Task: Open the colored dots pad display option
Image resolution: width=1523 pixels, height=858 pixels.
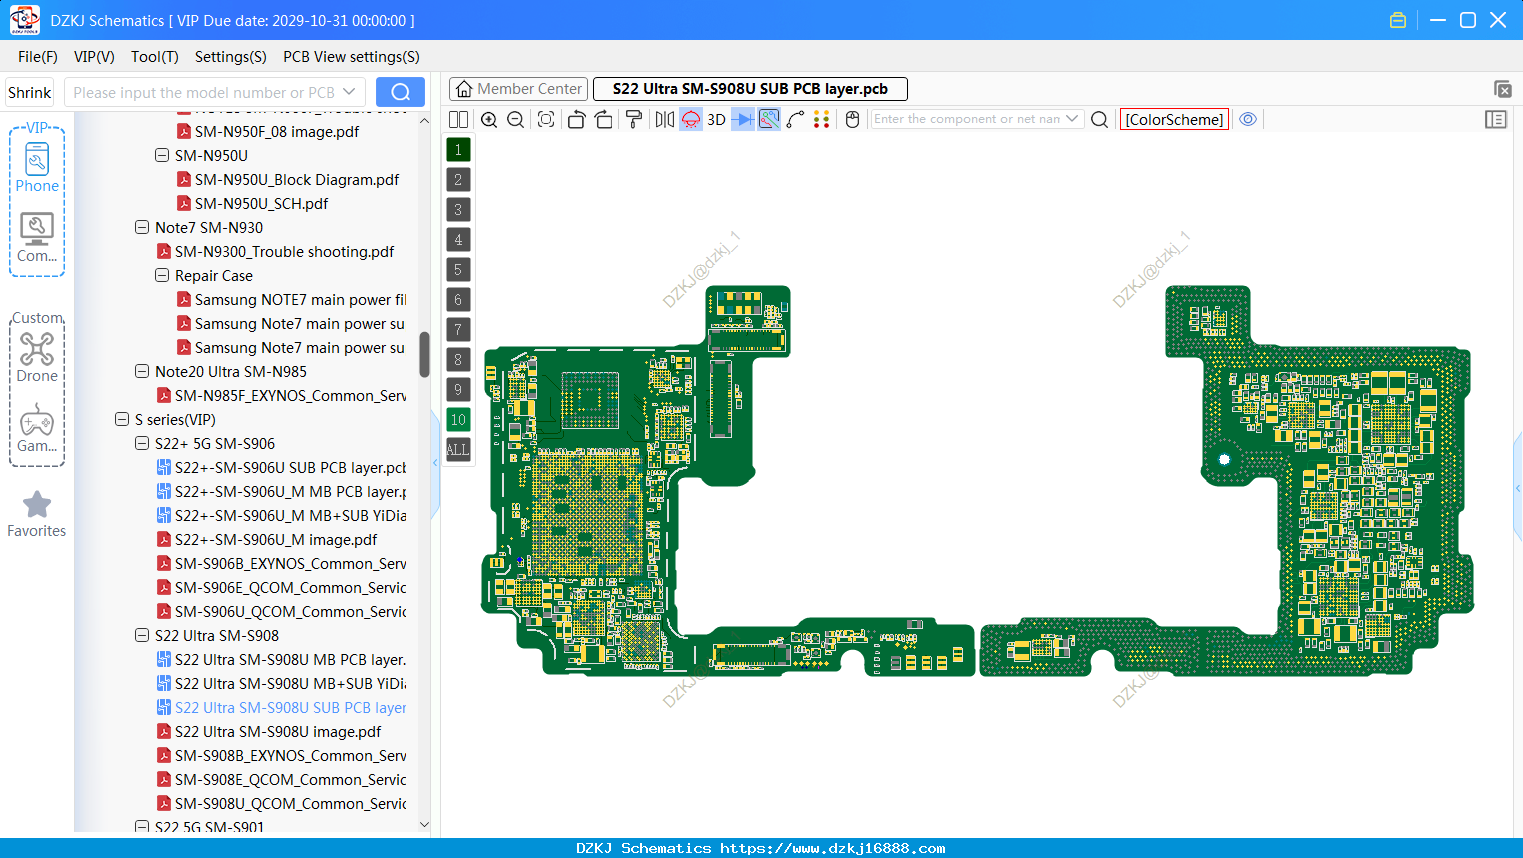Action: click(822, 119)
